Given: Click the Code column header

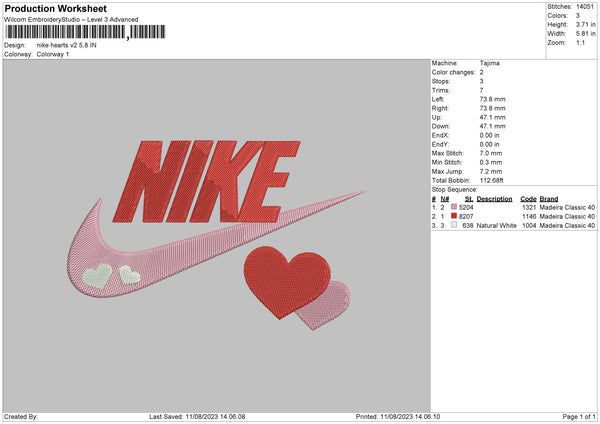Looking at the screenshot, I should [529, 198].
